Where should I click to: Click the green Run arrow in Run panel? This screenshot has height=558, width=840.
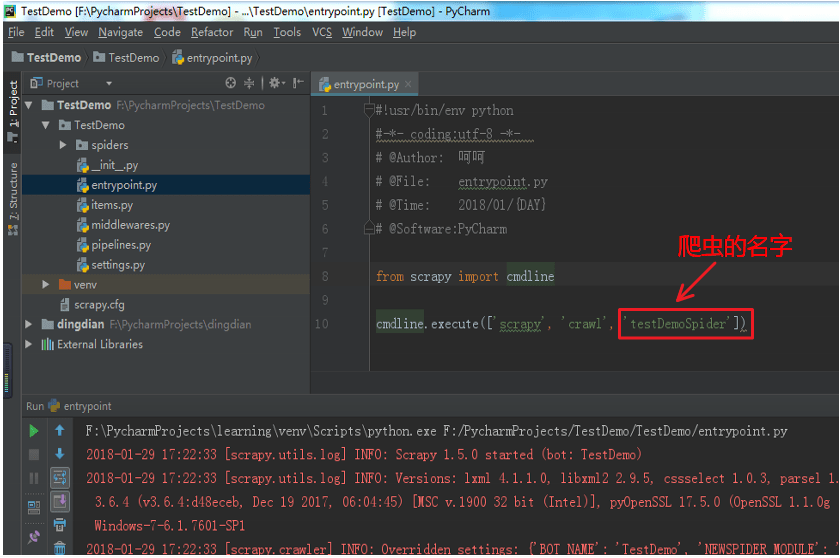[33, 431]
